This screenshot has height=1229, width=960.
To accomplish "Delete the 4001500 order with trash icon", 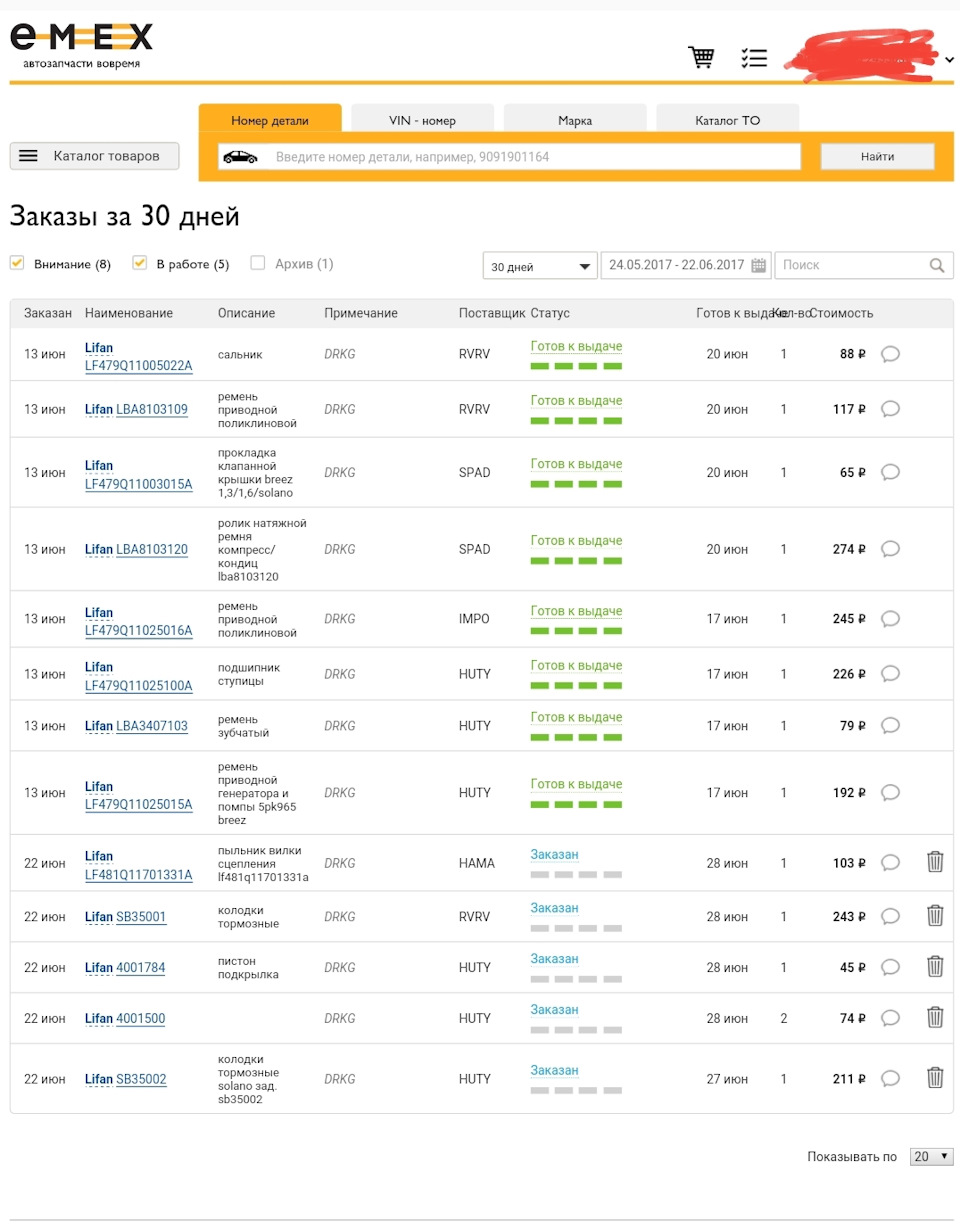I will tap(935, 1017).
